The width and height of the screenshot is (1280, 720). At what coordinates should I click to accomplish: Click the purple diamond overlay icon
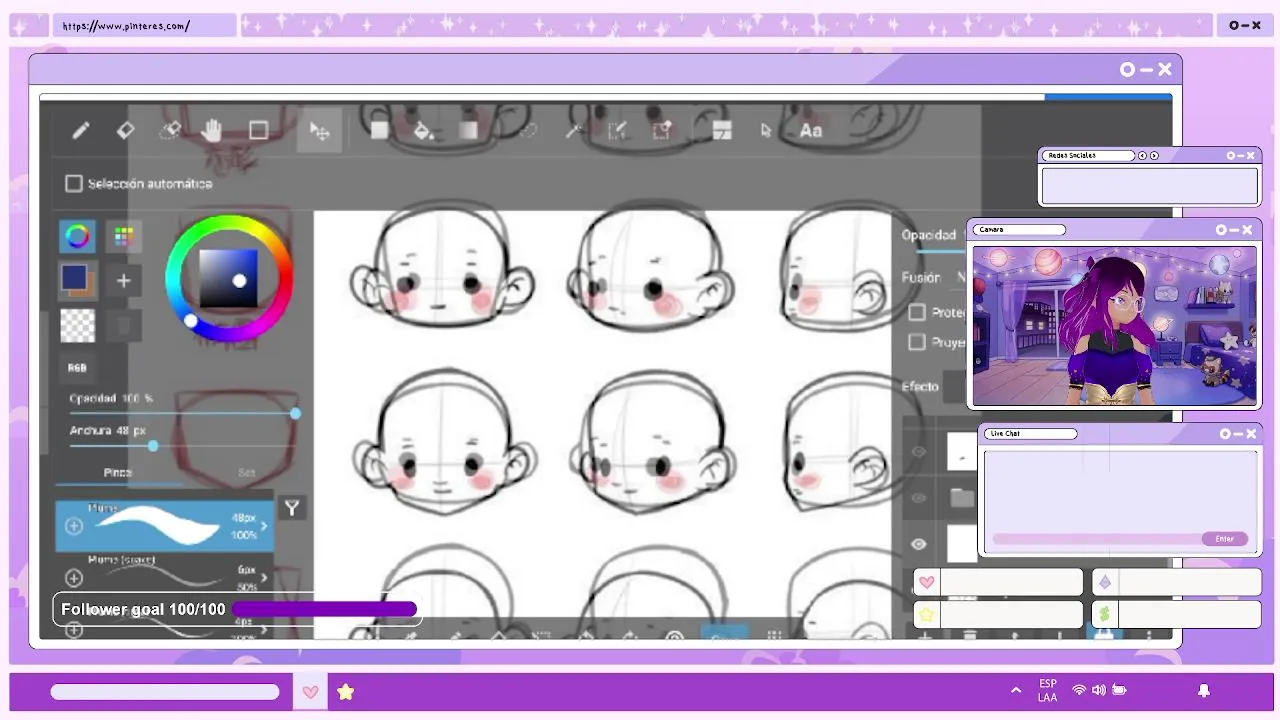pyautogui.click(x=1105, y=582)
